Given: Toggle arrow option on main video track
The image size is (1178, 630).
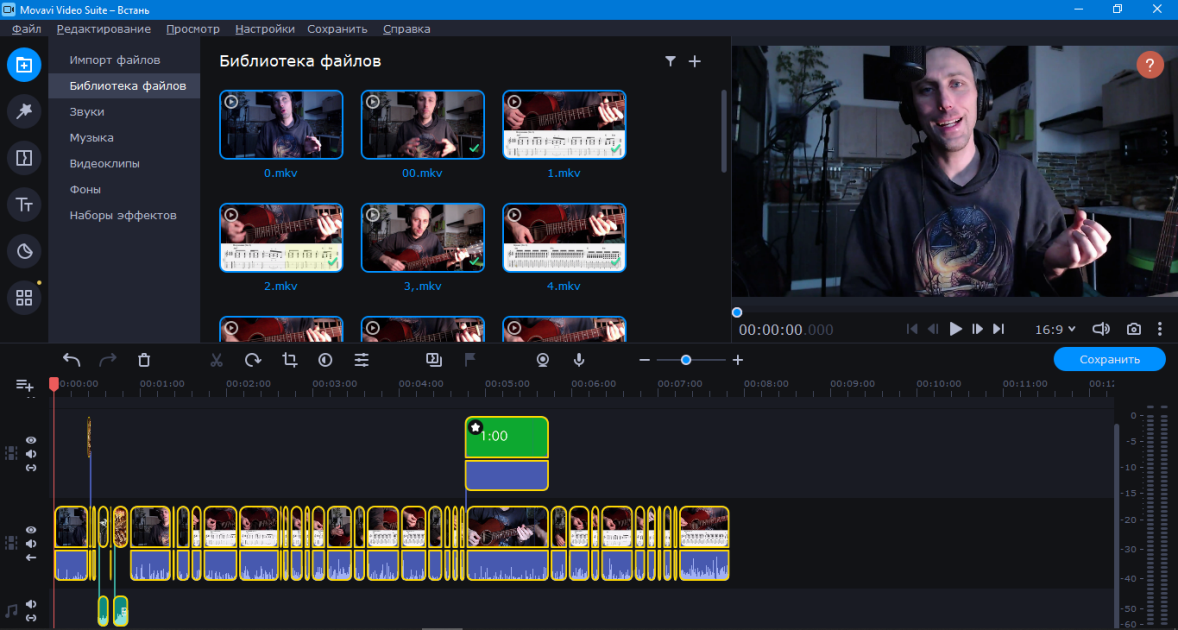Looking at the screenshot, I should click(31, 557).
